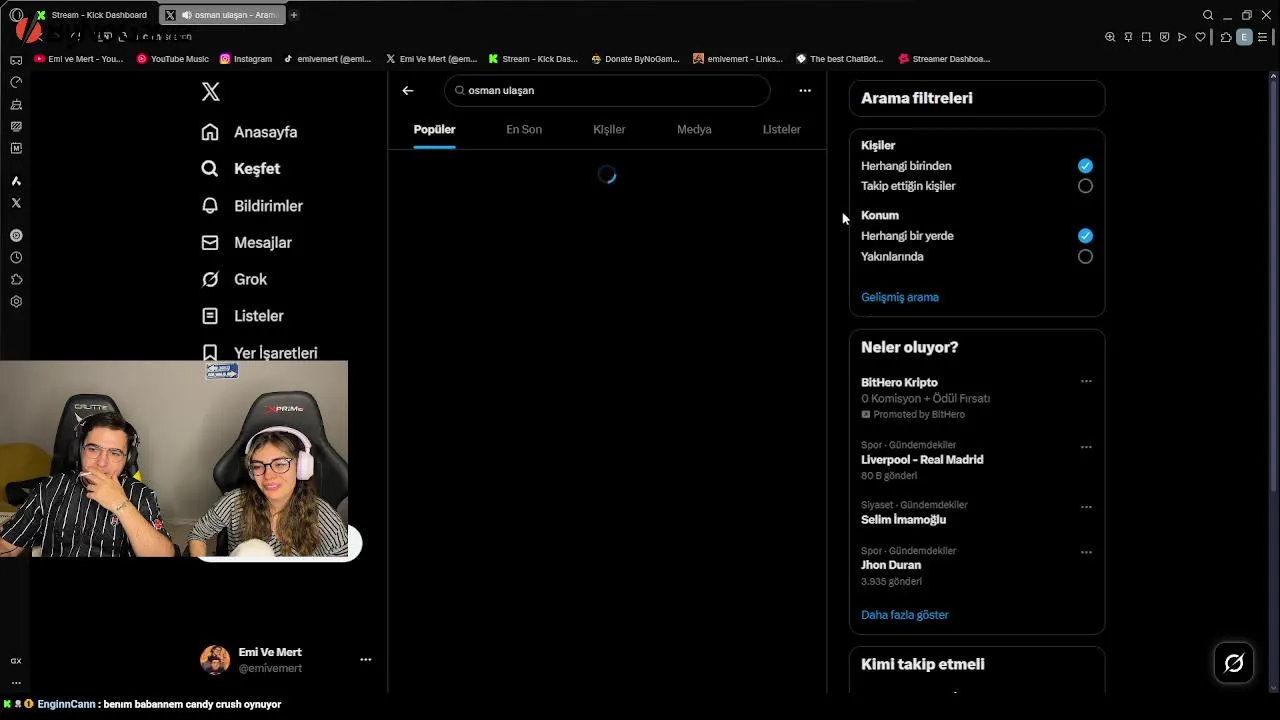Screen dimensions: 1280x720
Task: Take a snapshot with the toolbar icon
Action: [1146, 37]
